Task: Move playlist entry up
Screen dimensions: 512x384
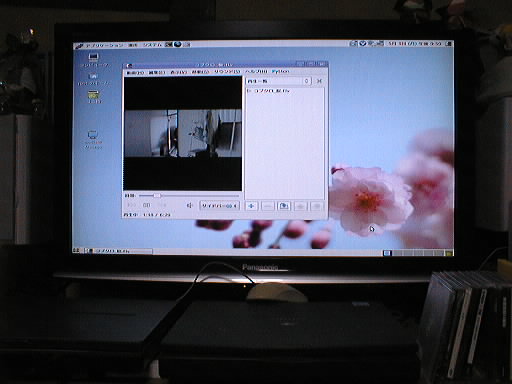Action: pos(300,206)
